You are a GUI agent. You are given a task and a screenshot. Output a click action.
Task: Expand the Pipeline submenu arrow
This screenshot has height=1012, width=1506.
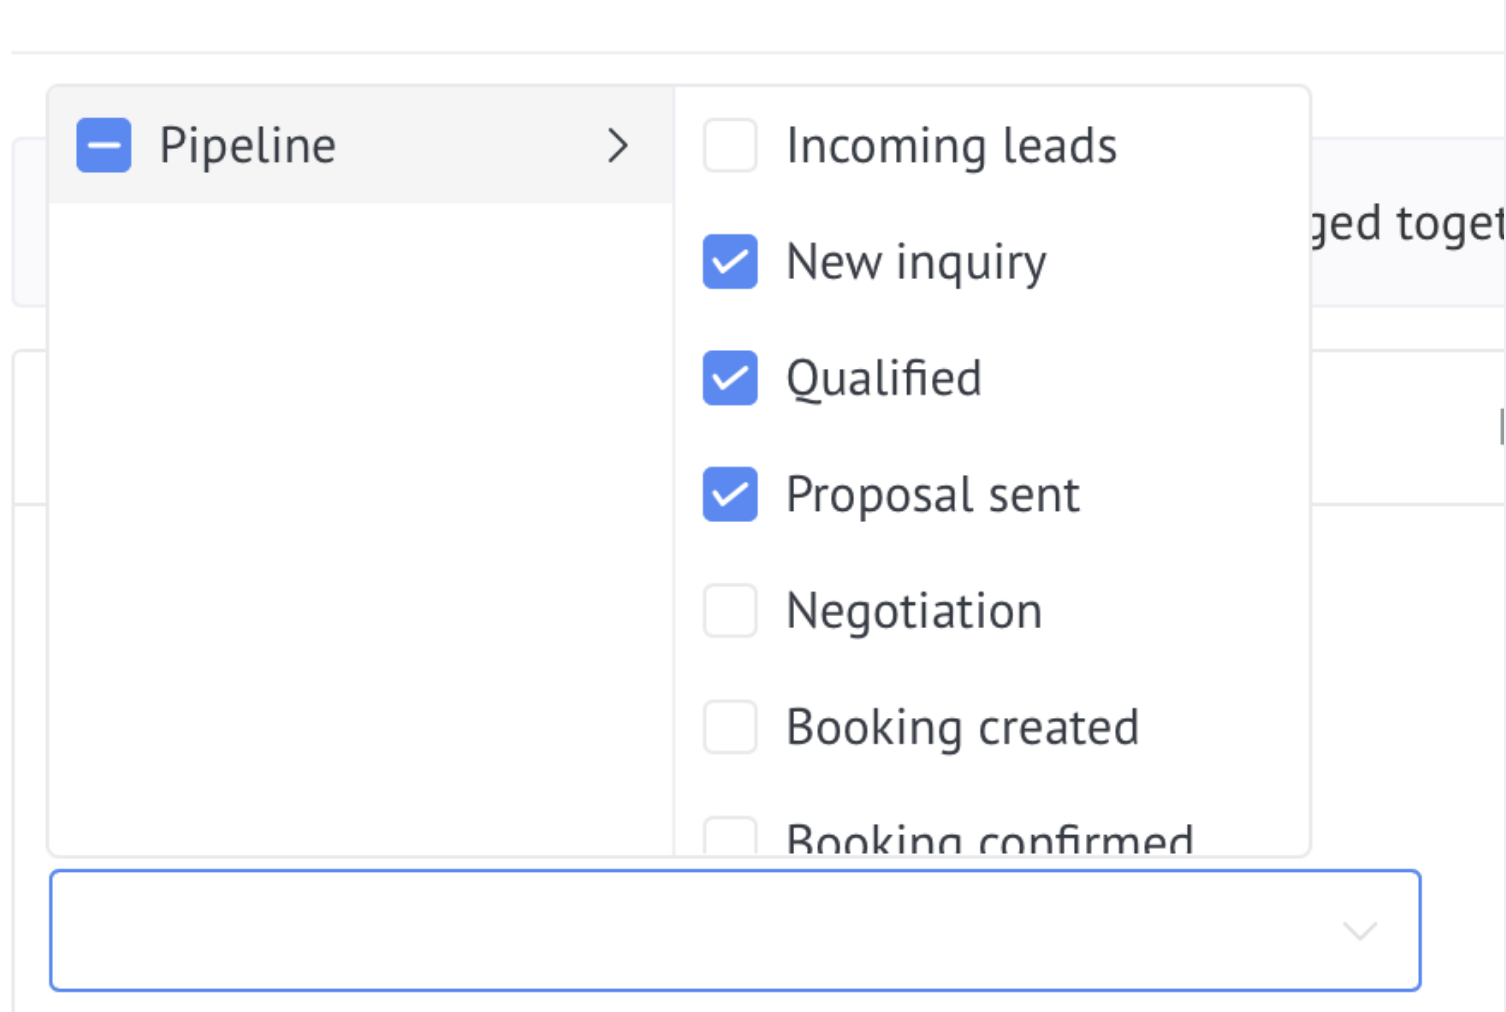tap(618, 146)
